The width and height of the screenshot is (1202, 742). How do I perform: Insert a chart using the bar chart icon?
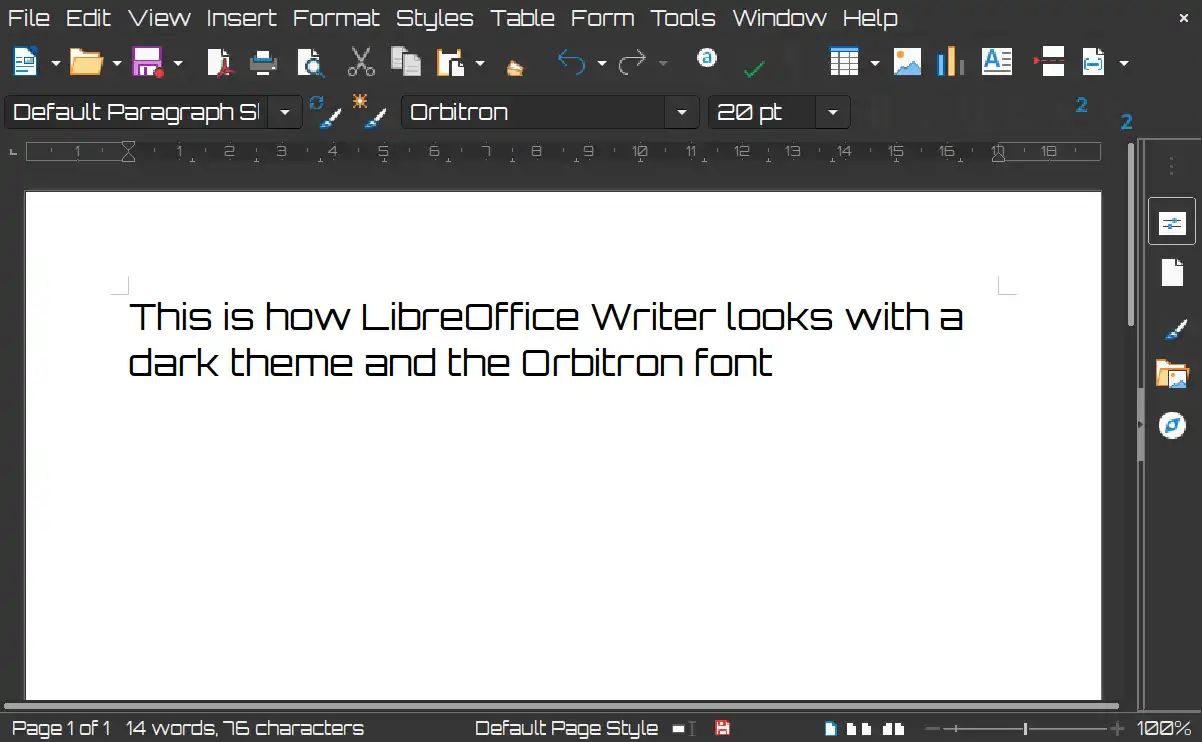[950, 62]
